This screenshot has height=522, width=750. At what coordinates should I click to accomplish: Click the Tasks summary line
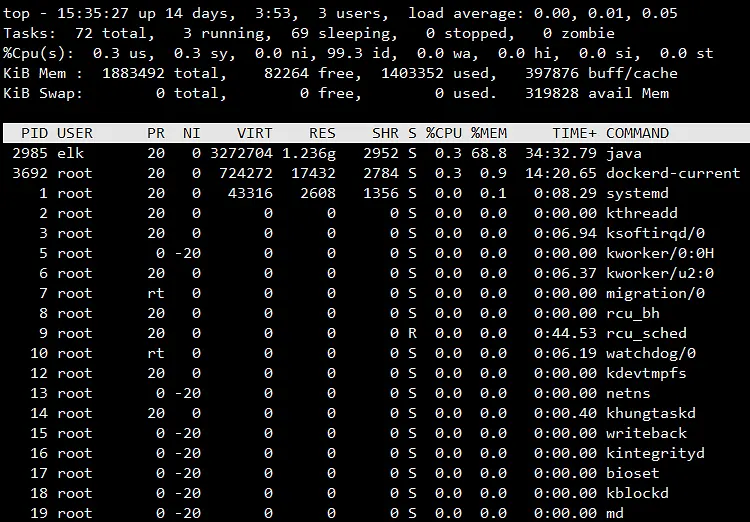309,33
